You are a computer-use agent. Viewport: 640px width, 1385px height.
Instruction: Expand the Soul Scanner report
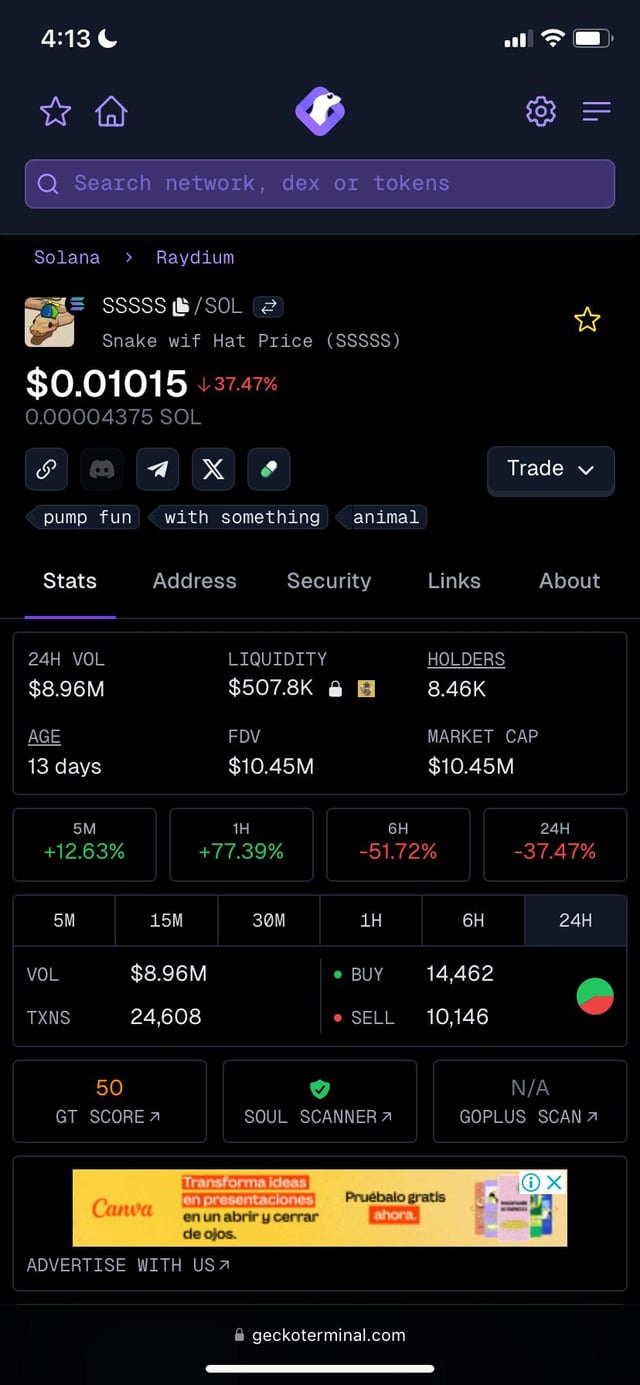coord(319,1101)
